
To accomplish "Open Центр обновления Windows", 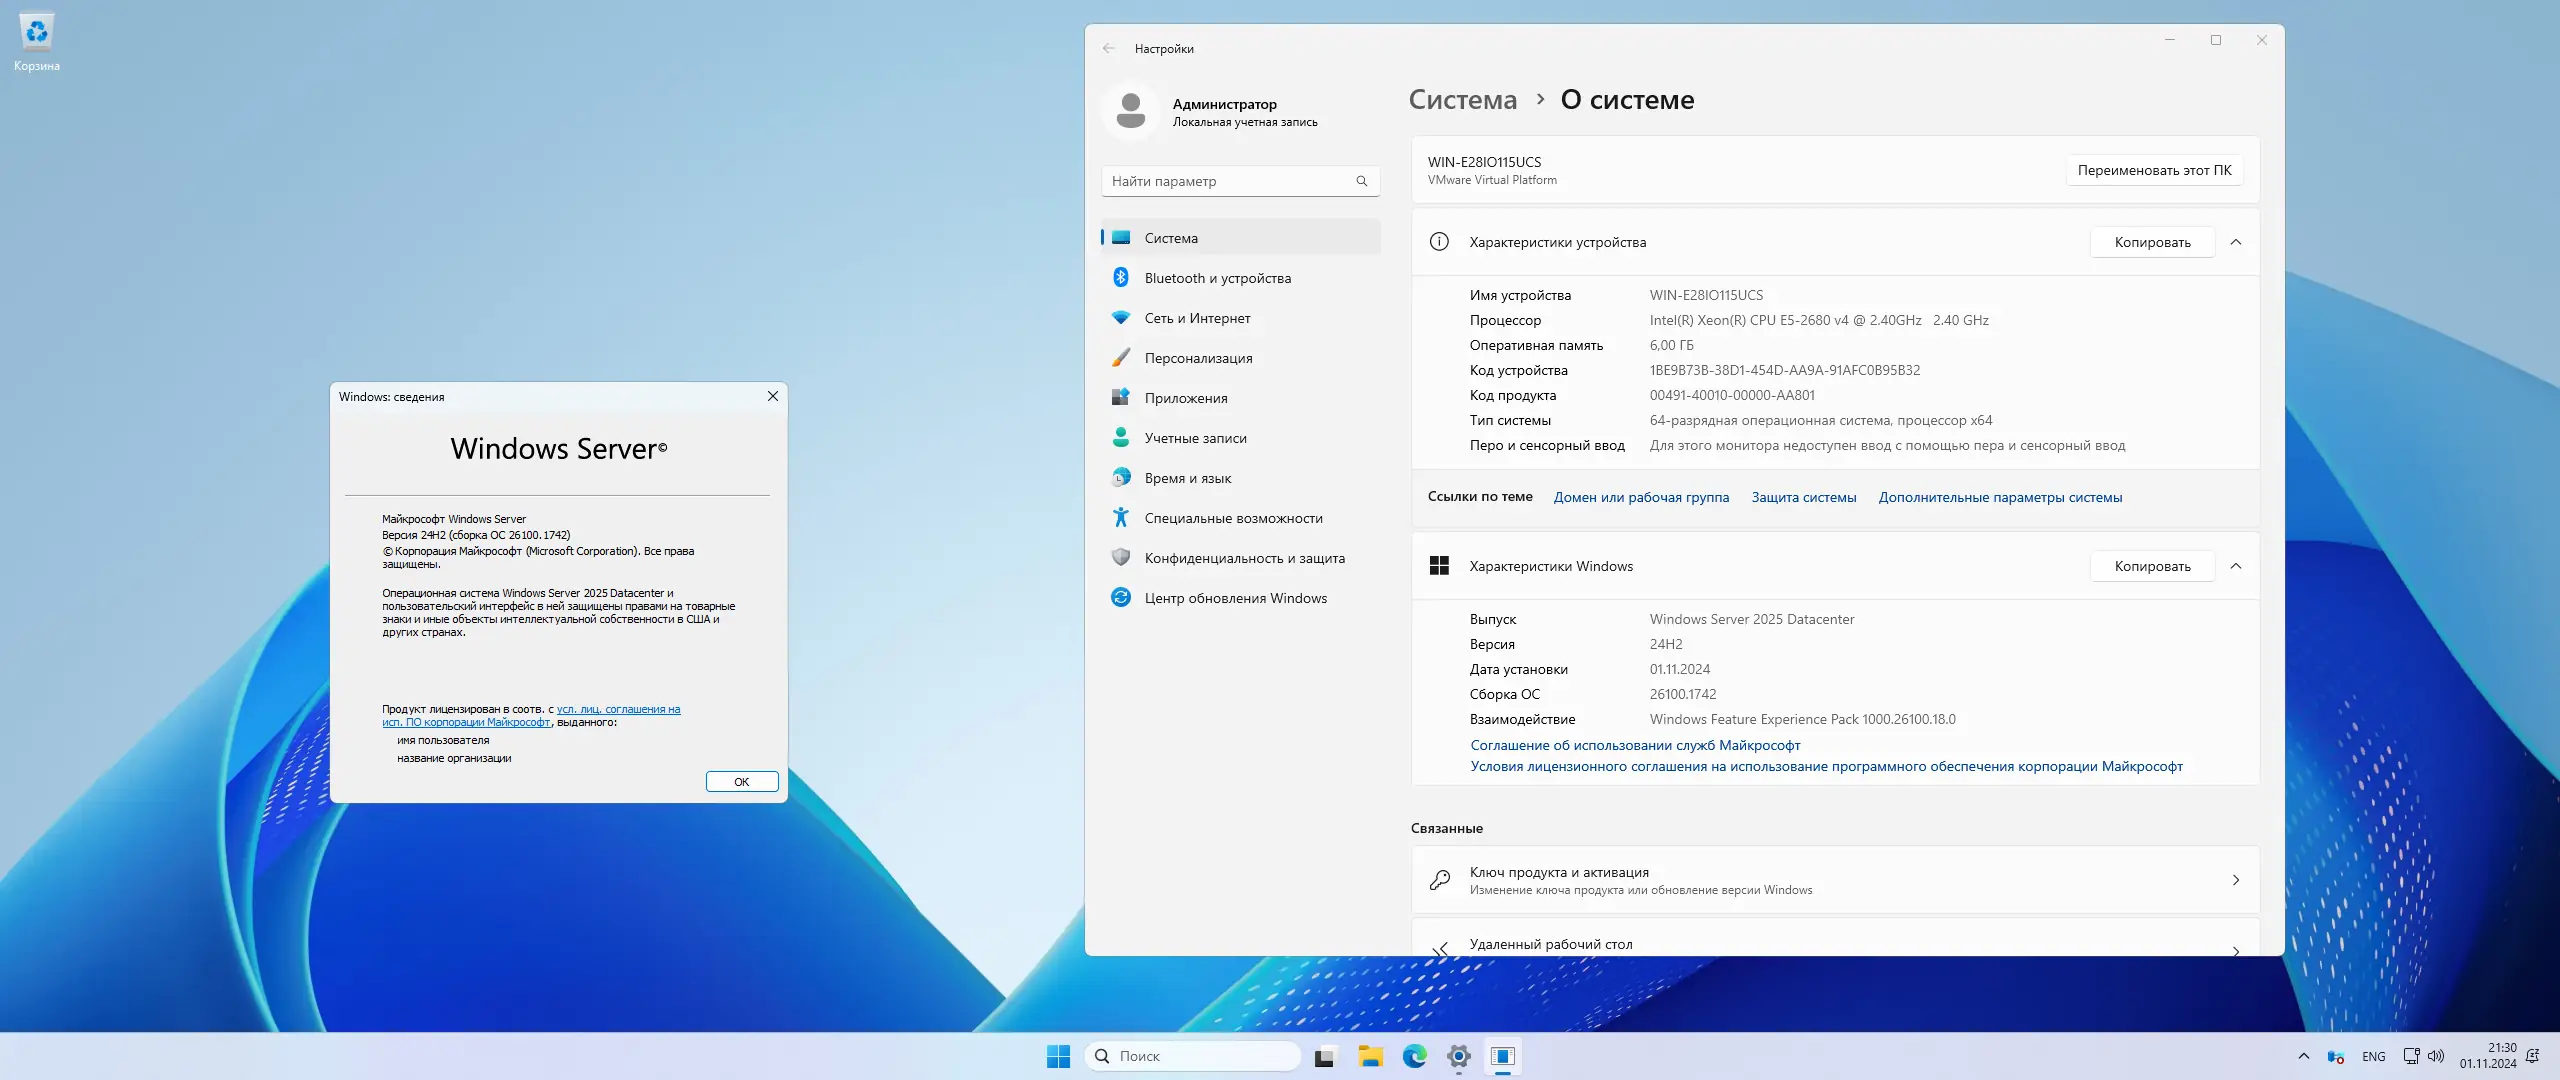I will pos(1235,598).
